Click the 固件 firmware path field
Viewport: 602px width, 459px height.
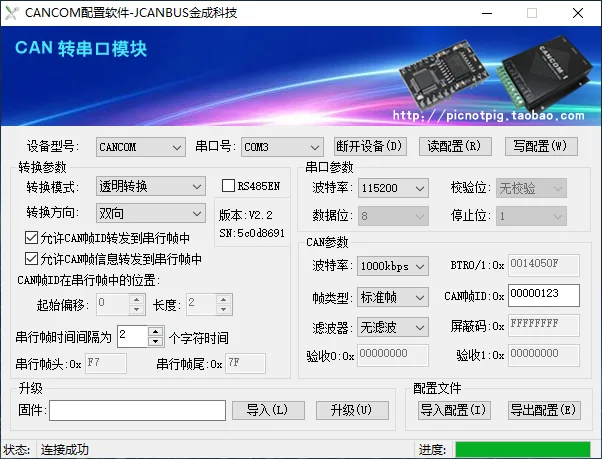tap(137, 410)
